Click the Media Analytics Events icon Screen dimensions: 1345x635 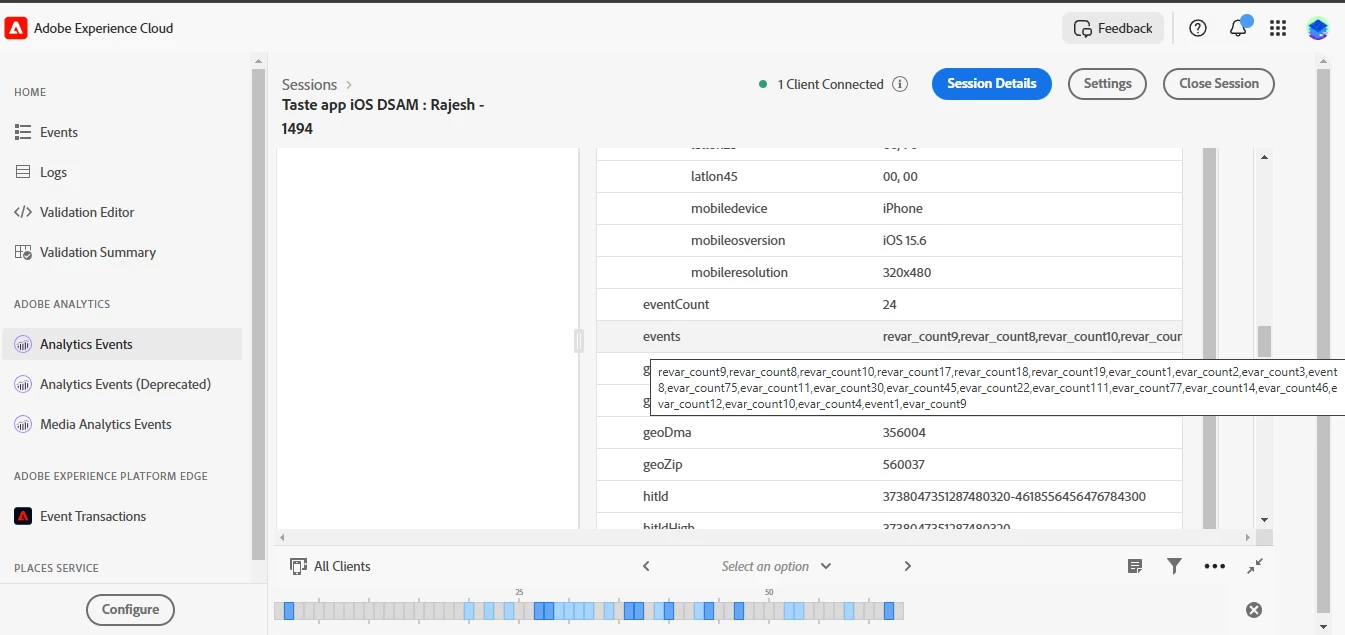click(x=23, y=424)
